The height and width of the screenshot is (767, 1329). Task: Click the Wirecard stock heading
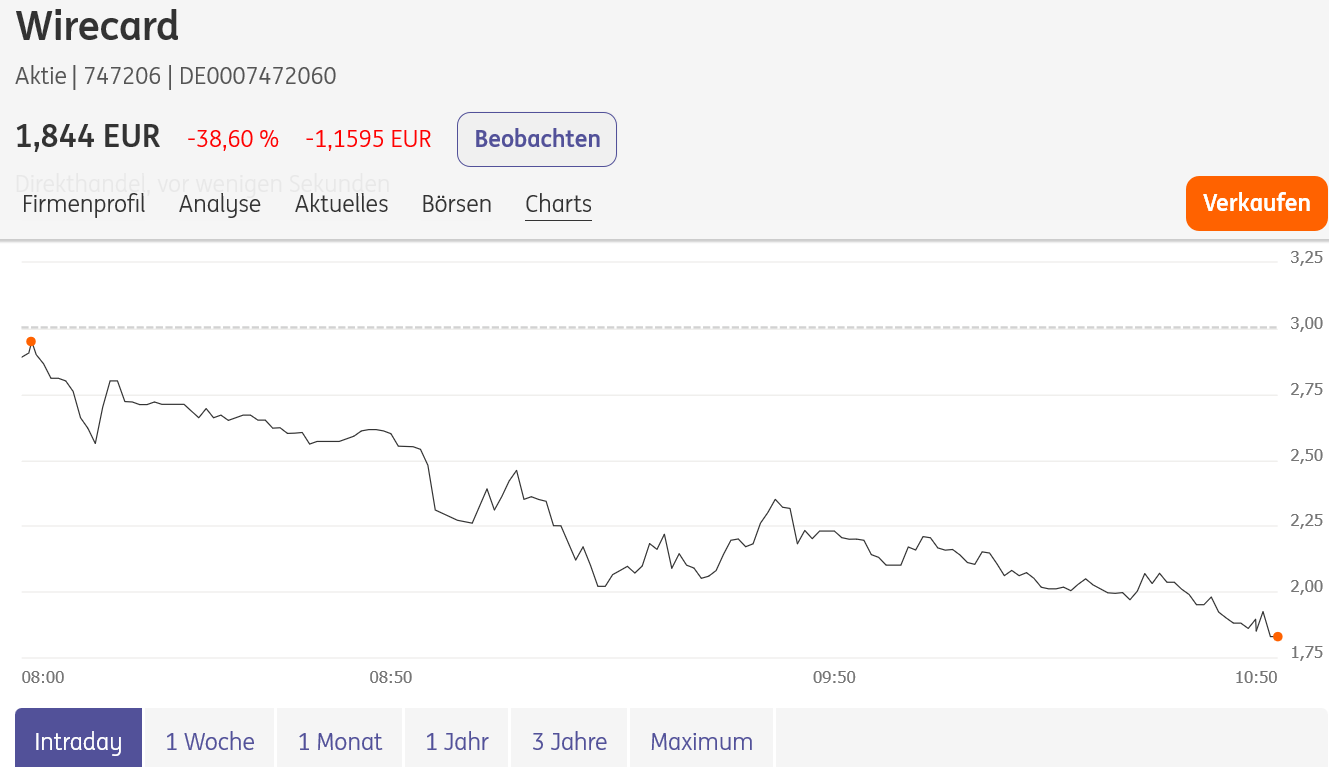pos(98,27)
